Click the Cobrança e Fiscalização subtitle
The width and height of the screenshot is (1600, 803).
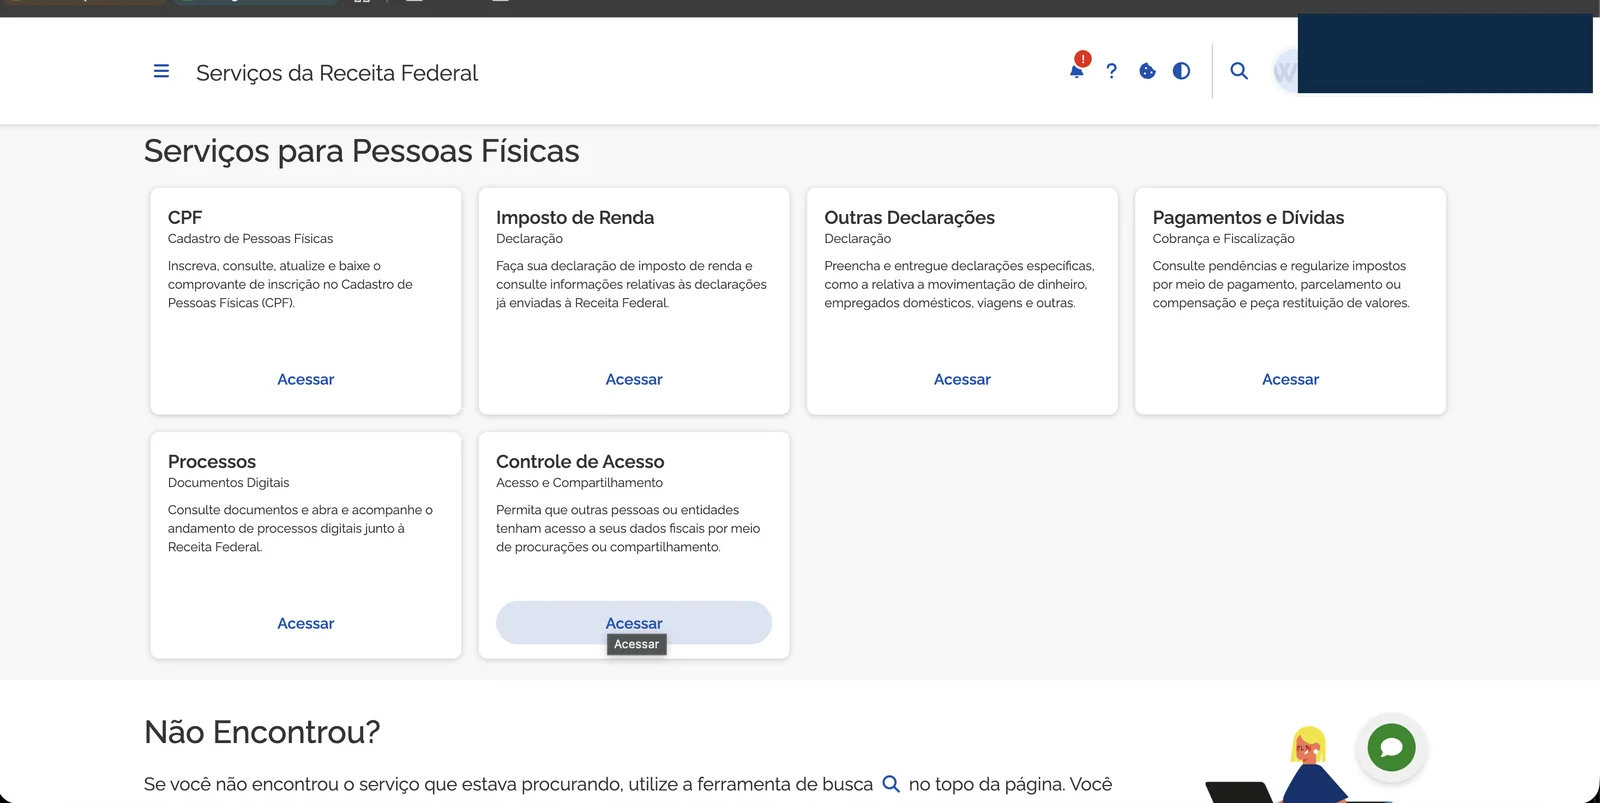(1223, 239)
